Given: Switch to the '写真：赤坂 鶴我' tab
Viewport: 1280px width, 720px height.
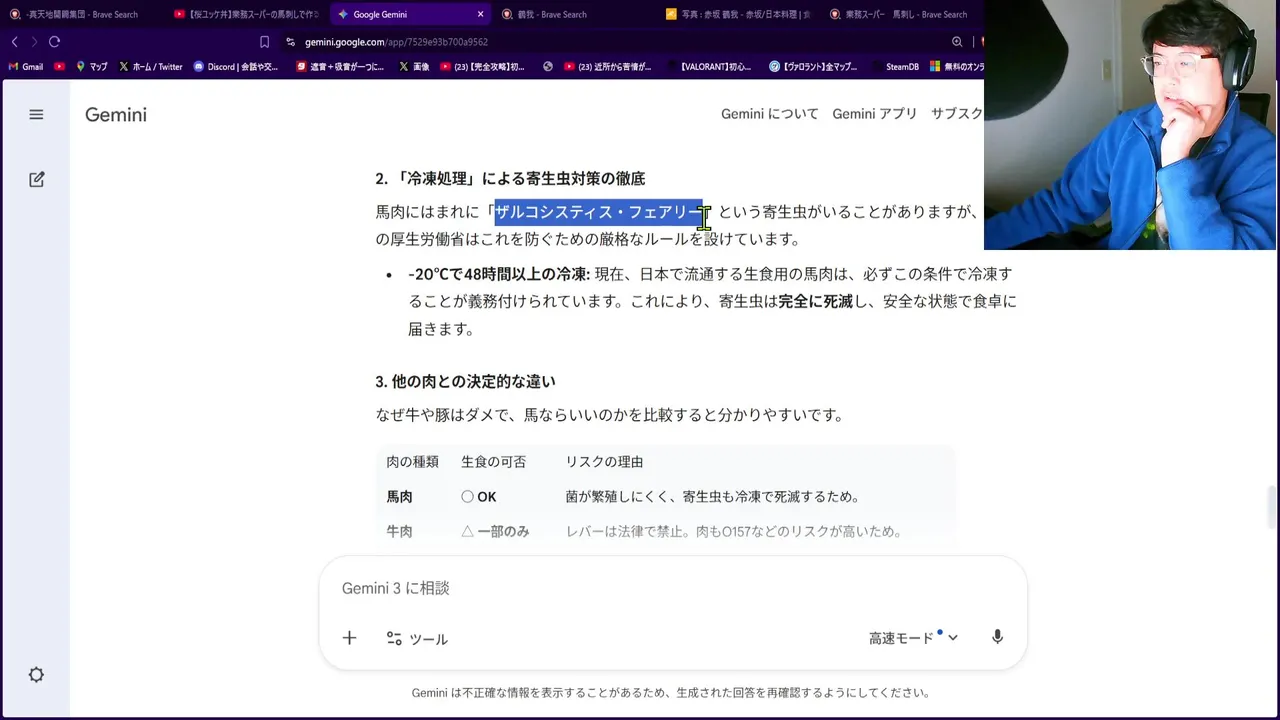Looking at the screenshot, I should 737,14.
